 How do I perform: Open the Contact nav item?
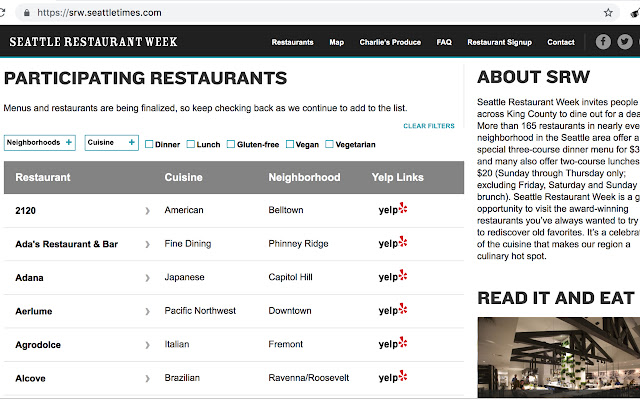561,42
